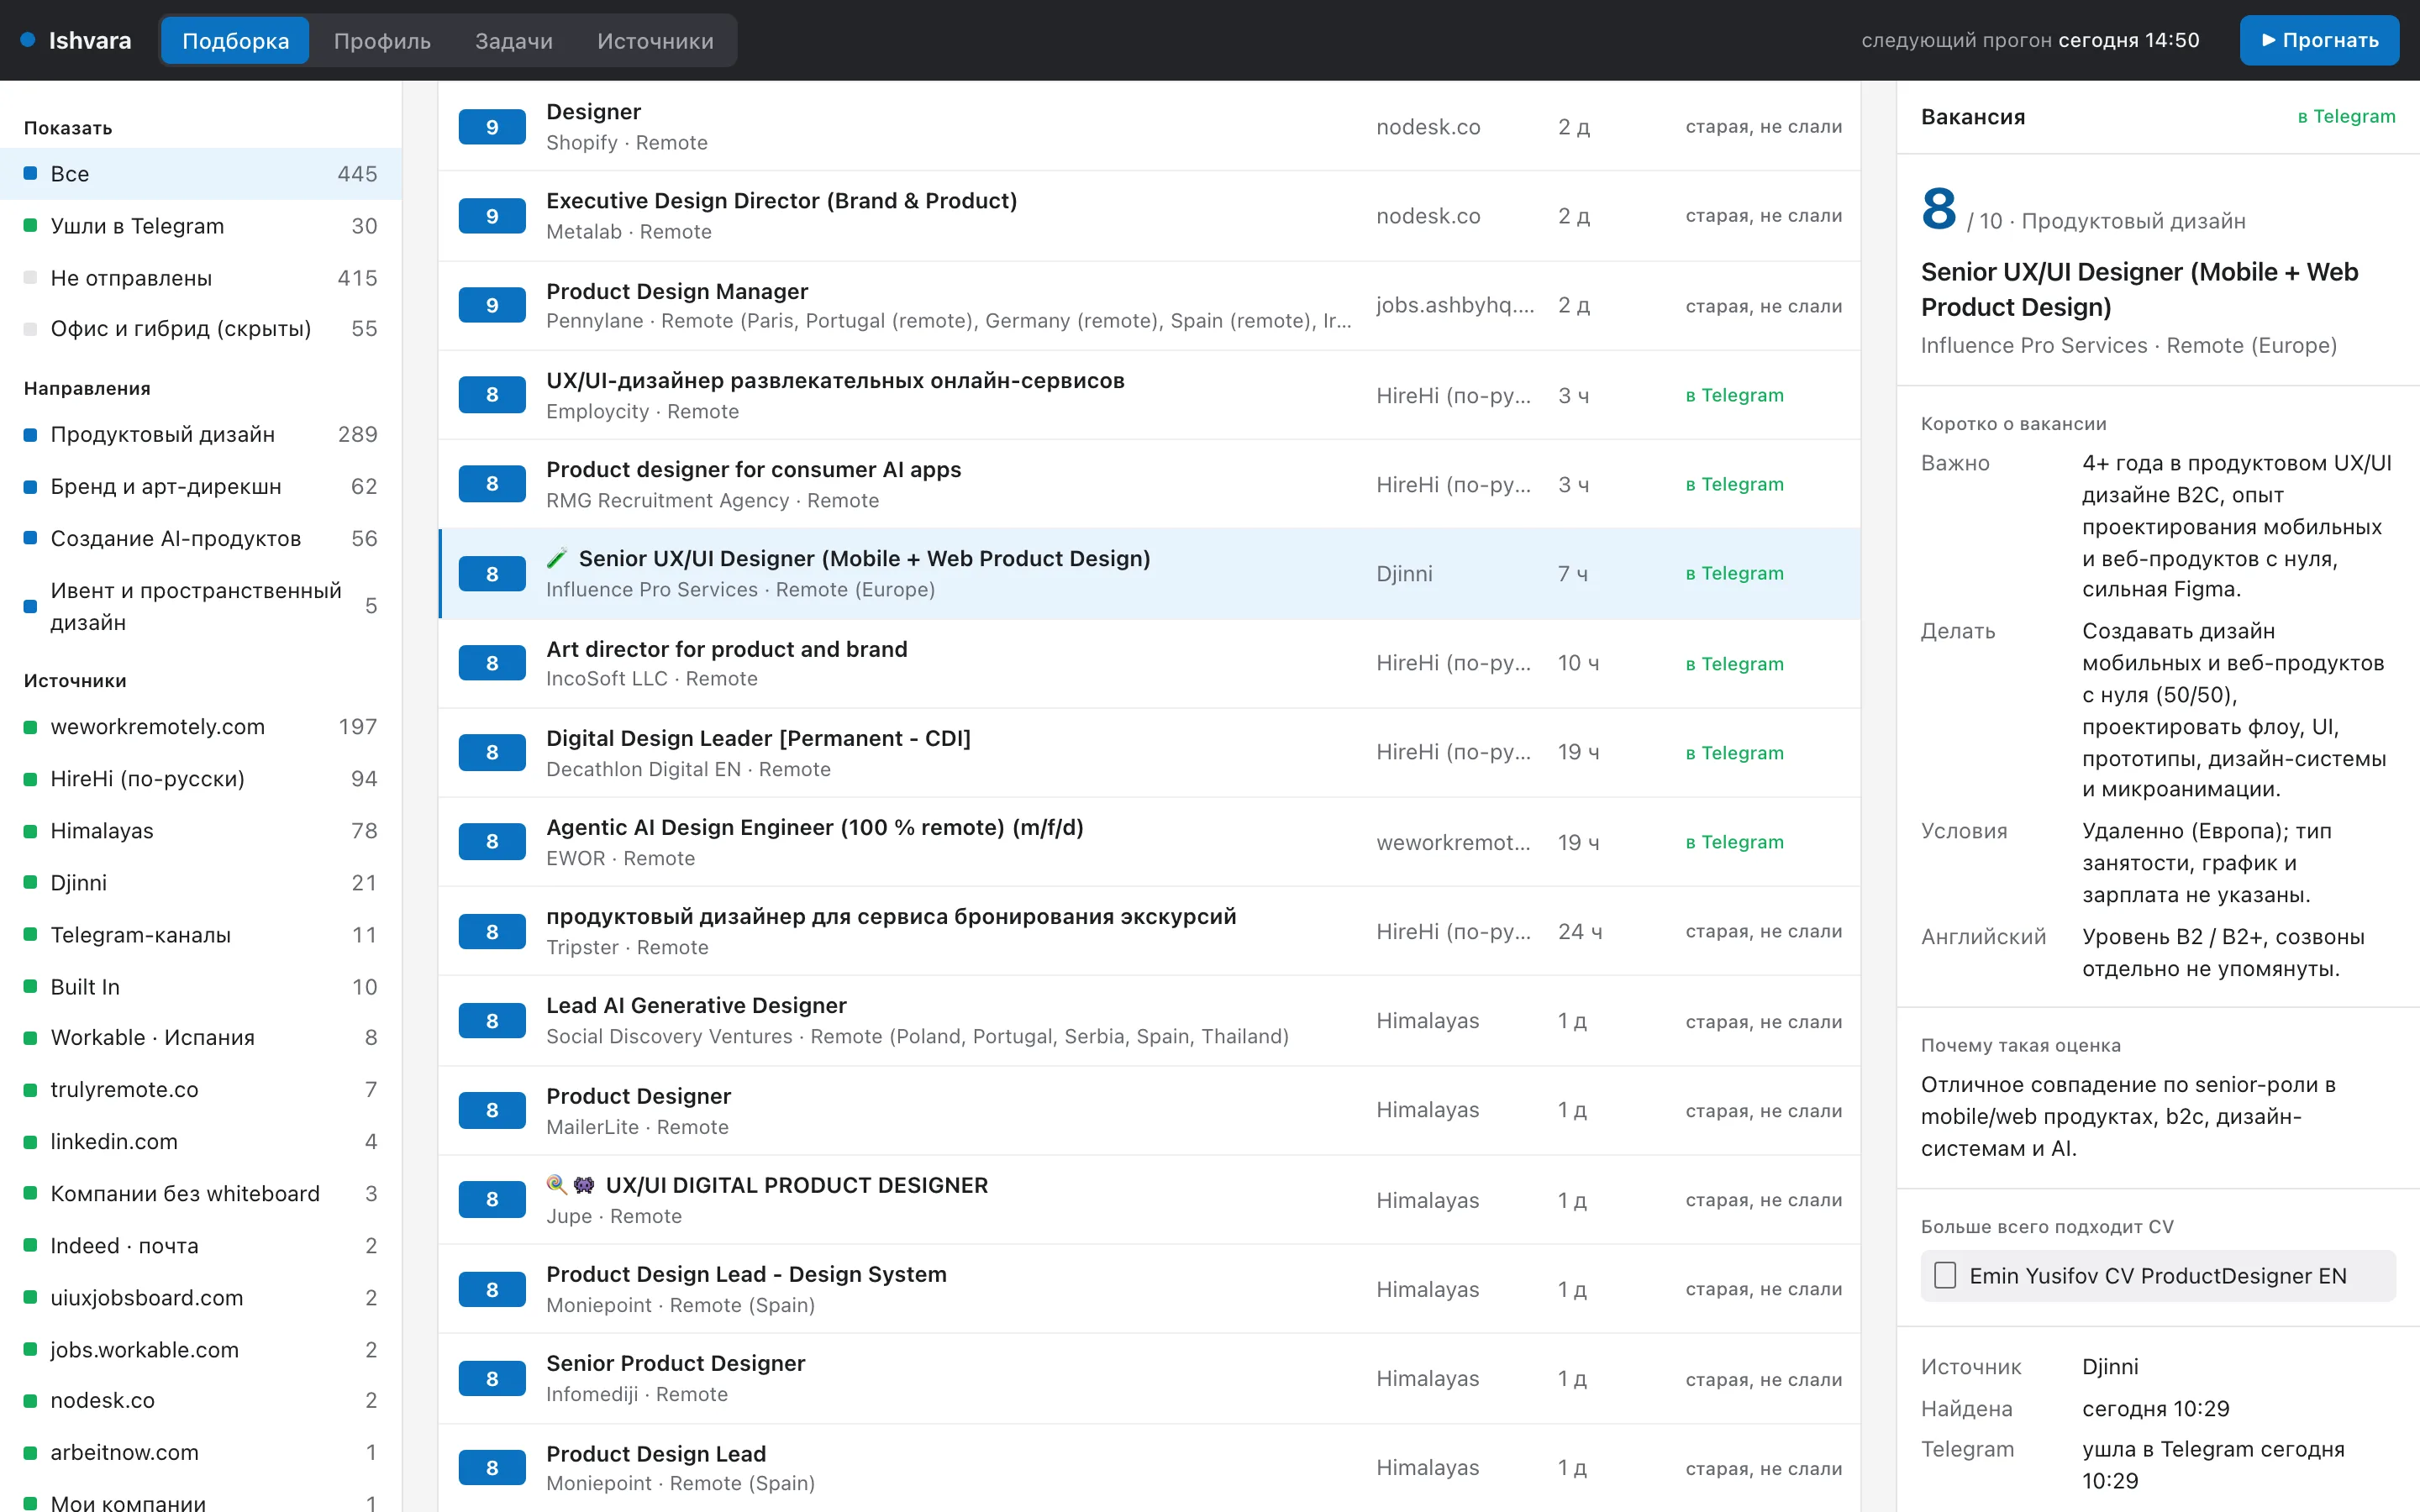Open the Задачи tab
This screenshot has height=1512, width=2420.
[514, 40]
